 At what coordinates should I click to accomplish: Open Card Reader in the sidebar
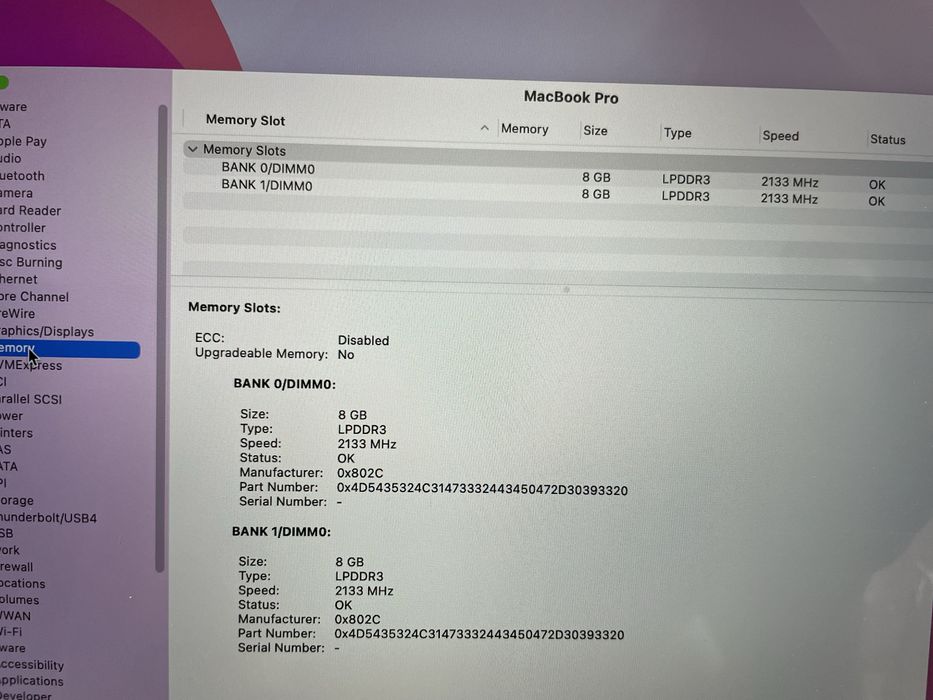[30, 211]
